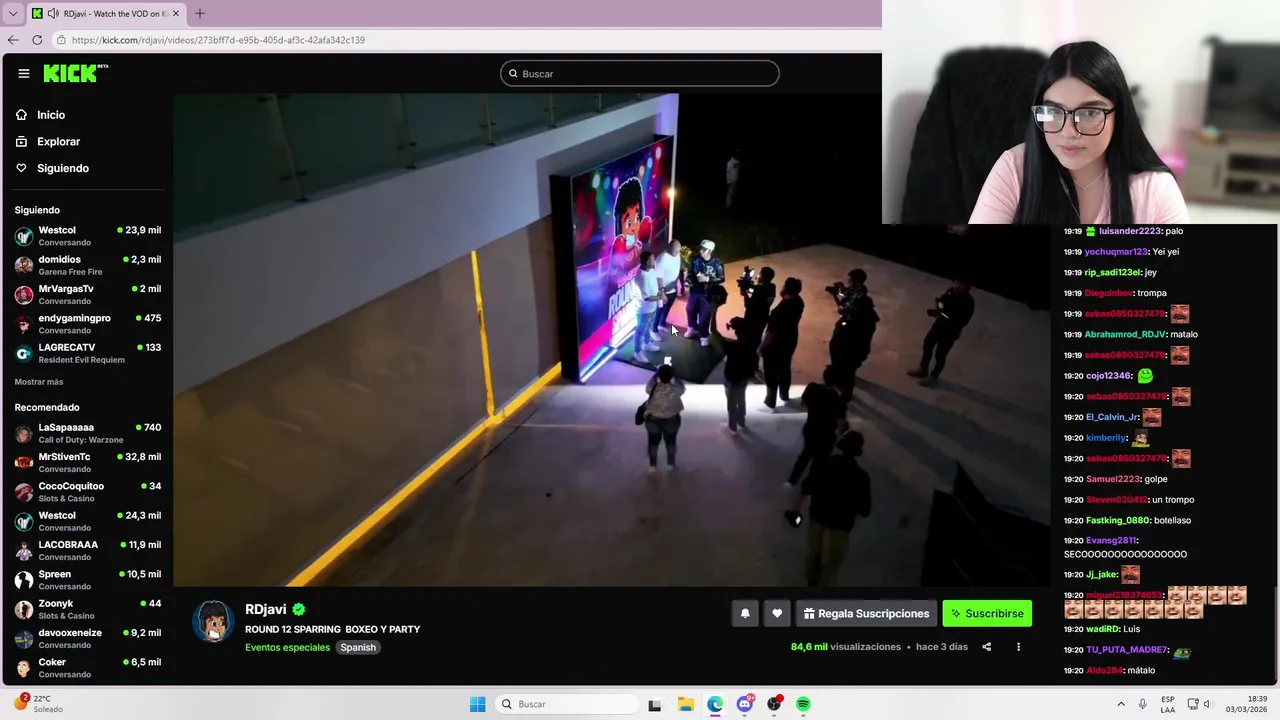Open Task View on taskbar
This screenshot has height=720, width=1280.
coord(654,704)
